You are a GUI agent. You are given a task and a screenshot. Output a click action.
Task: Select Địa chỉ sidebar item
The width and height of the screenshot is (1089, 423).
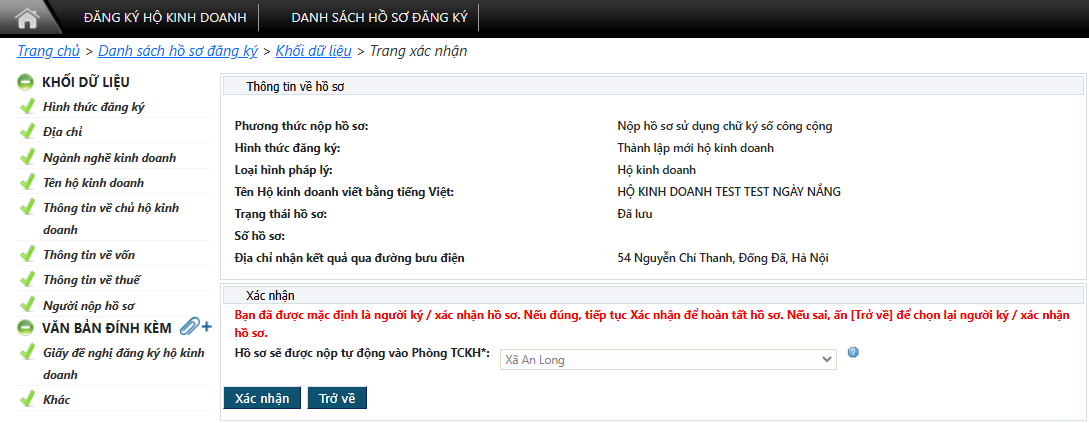click(63, 132)
